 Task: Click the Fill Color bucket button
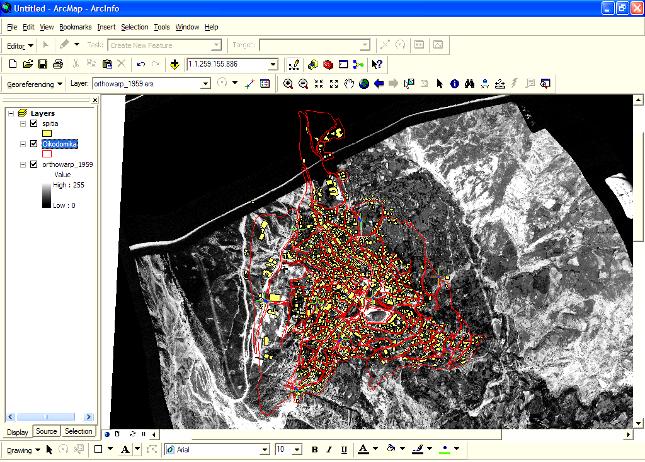click(x=391, y=449)
